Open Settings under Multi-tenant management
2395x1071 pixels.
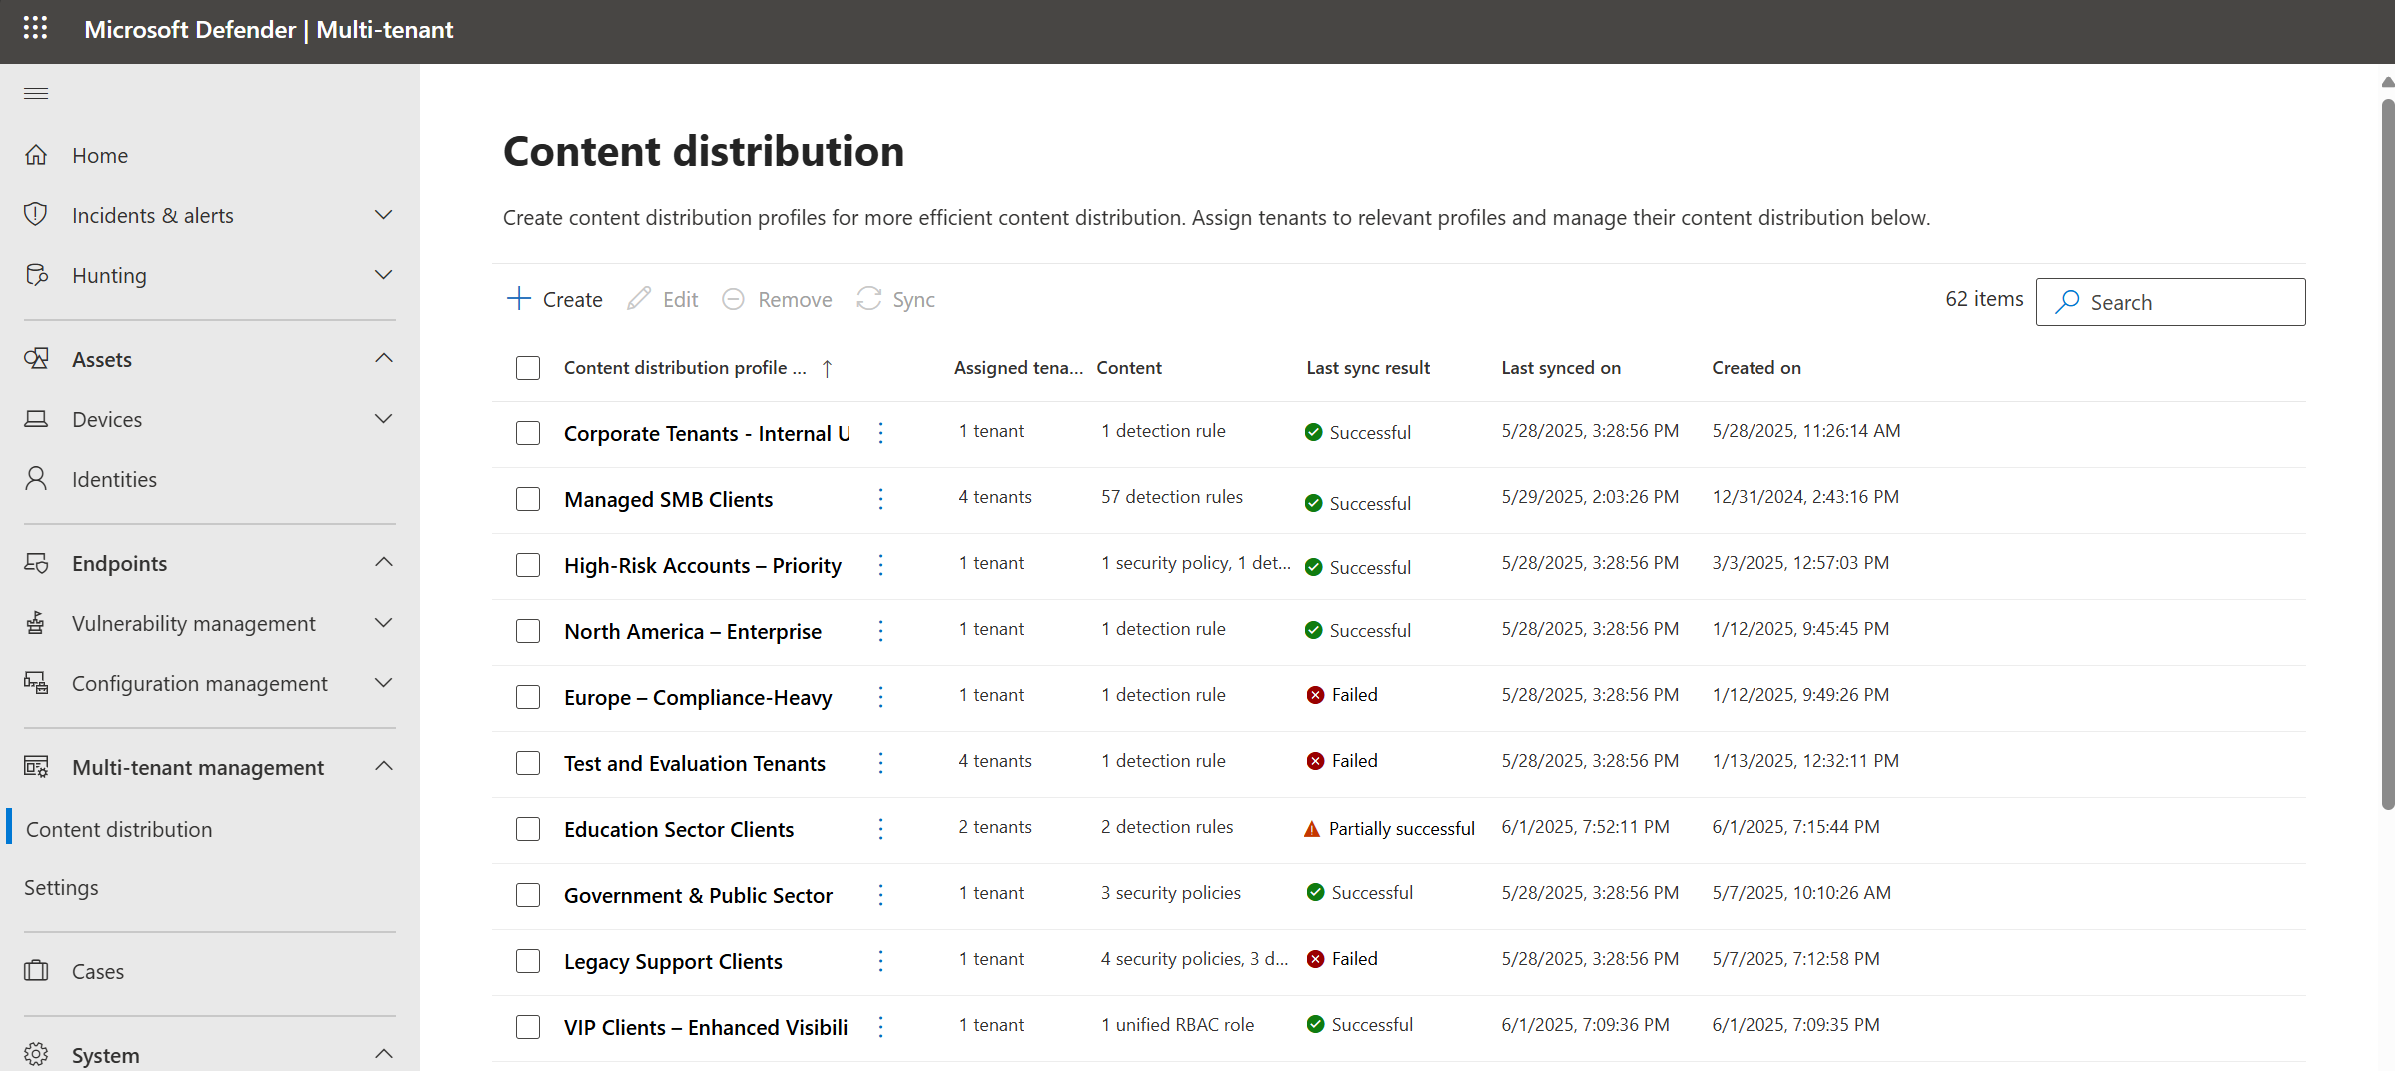tap(61, 887)
